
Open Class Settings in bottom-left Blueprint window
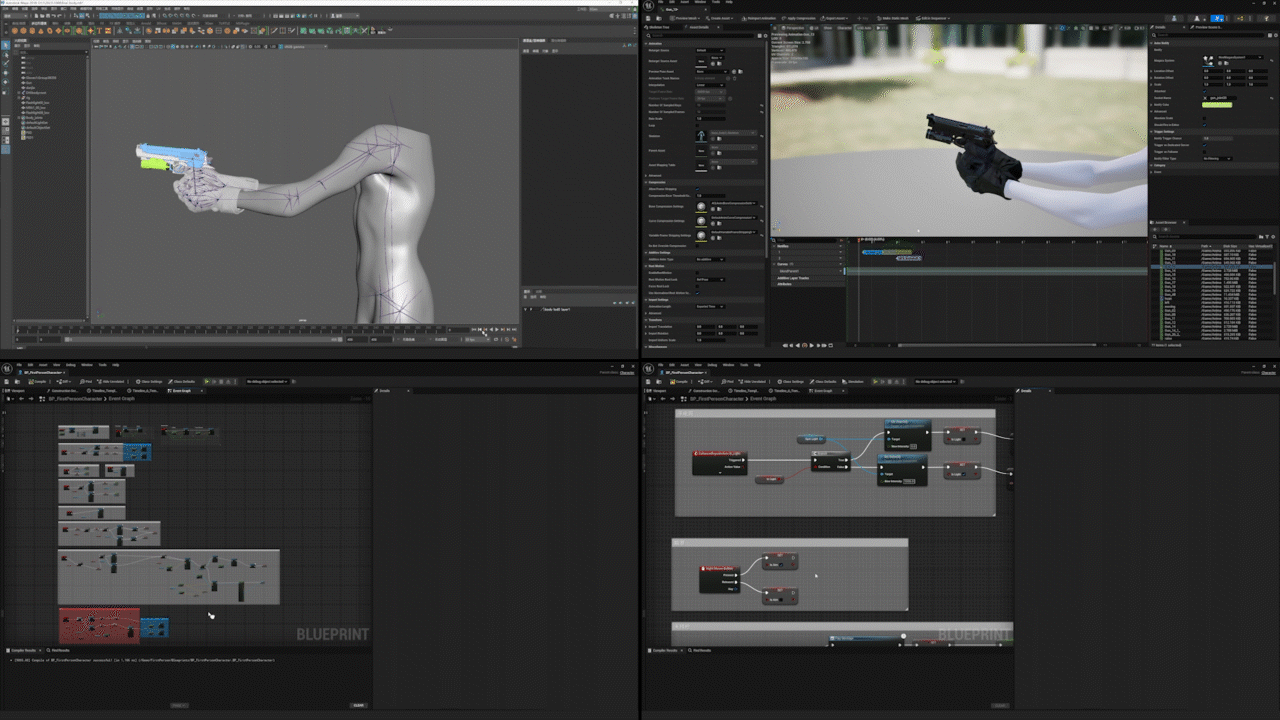pyautogui.click(x=149, y=382)
